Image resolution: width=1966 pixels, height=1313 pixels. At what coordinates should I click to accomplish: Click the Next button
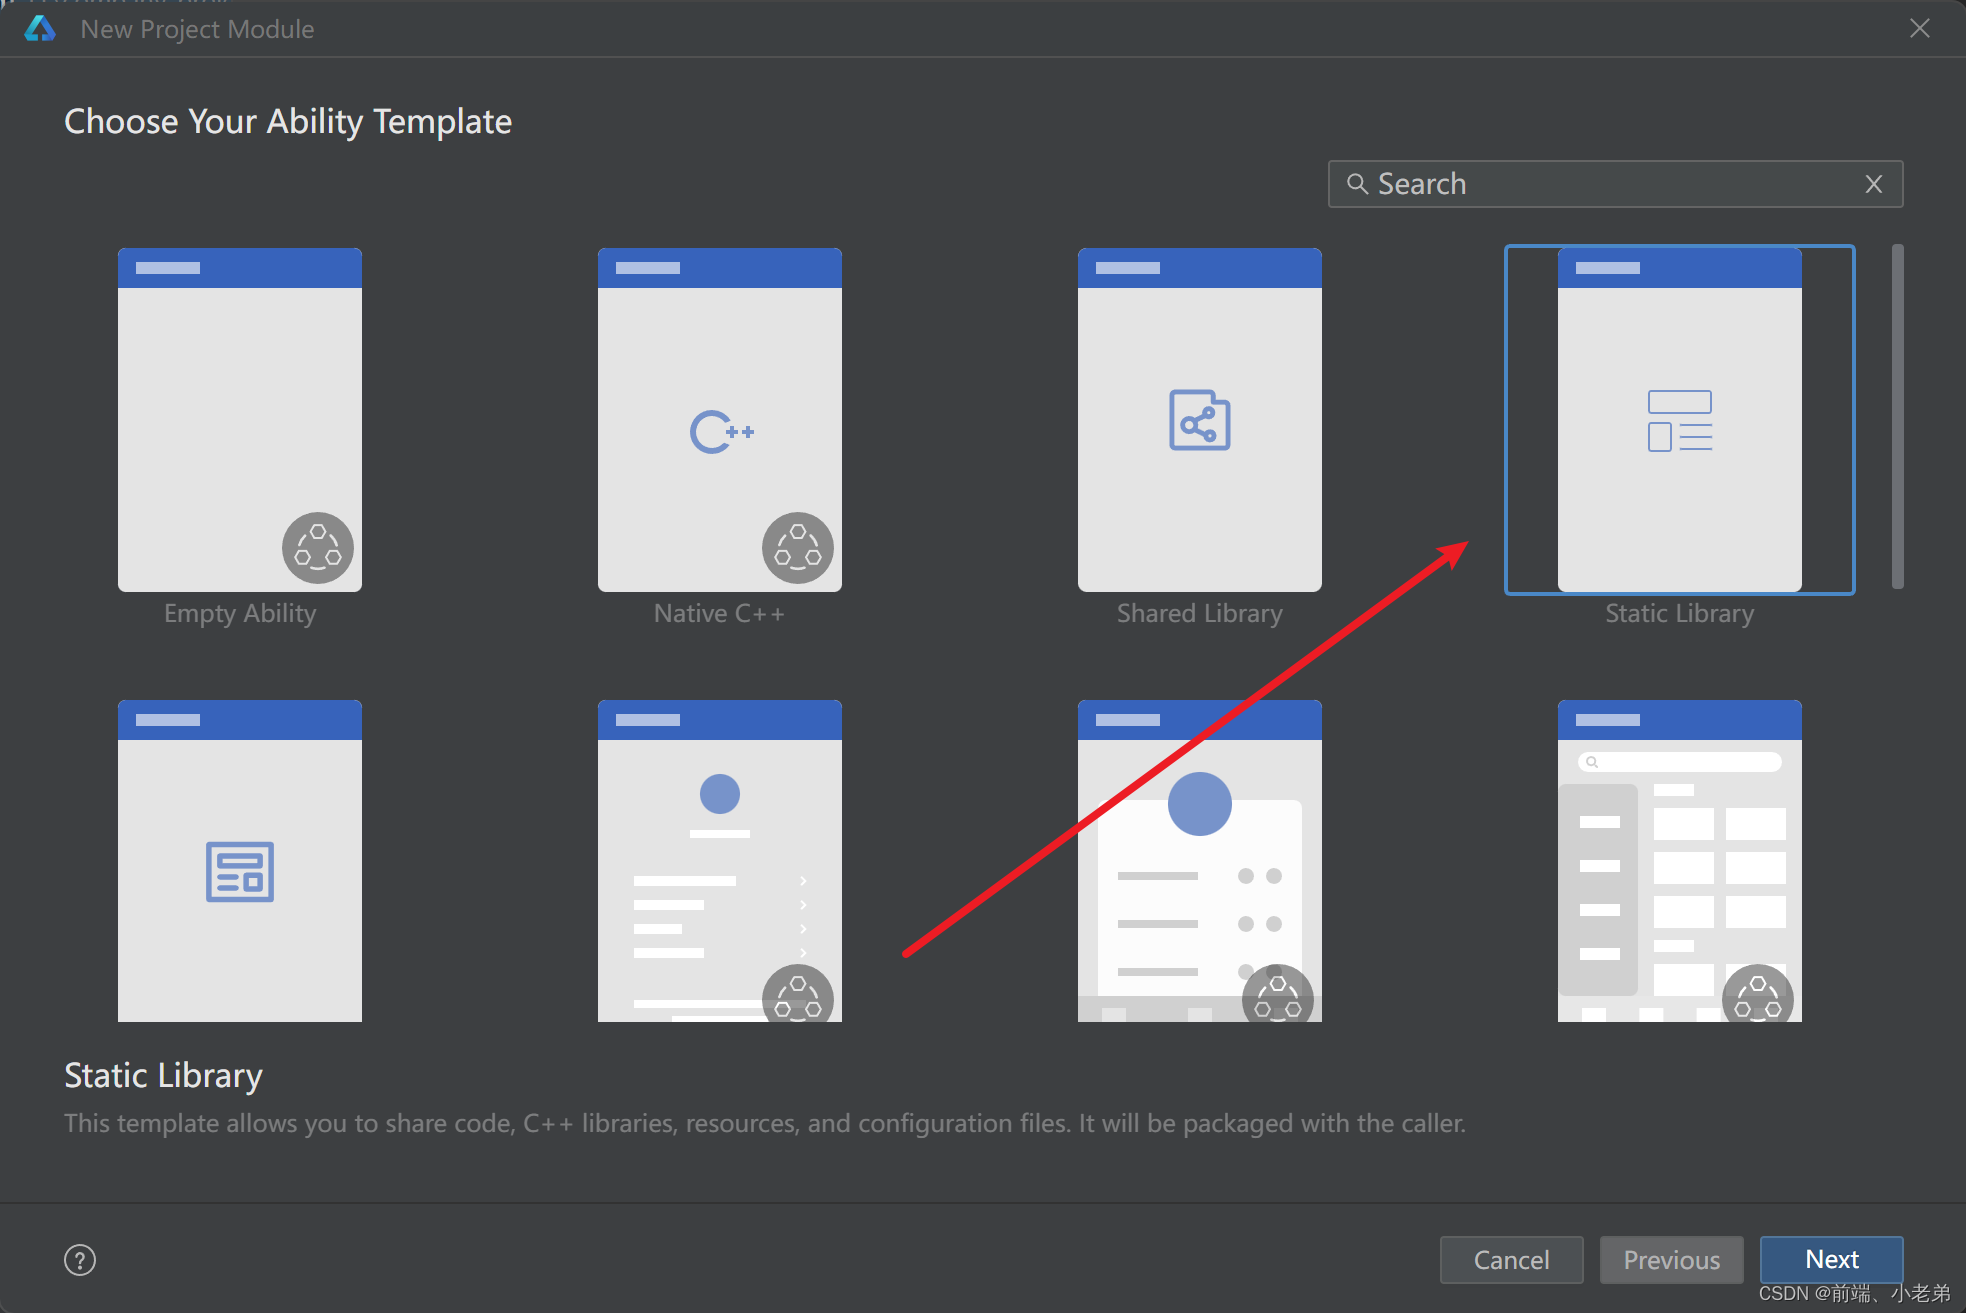pyautogui.click(x=1831, y=1260)
